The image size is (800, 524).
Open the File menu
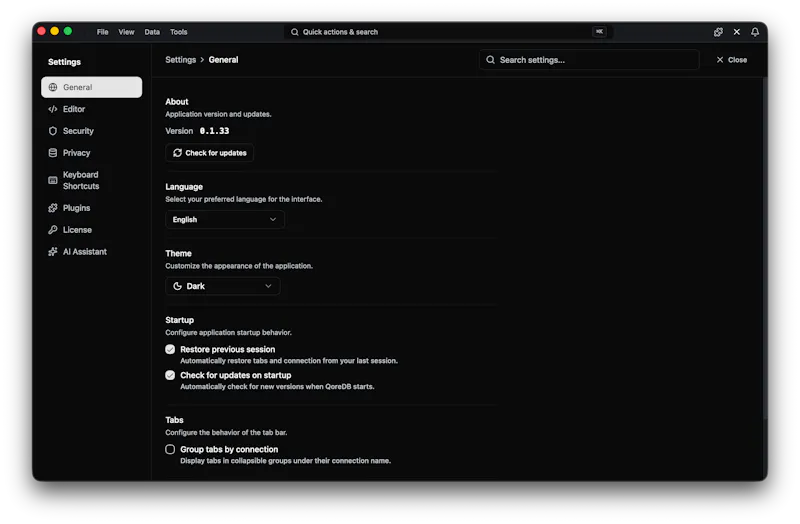(x=103, y=32)
